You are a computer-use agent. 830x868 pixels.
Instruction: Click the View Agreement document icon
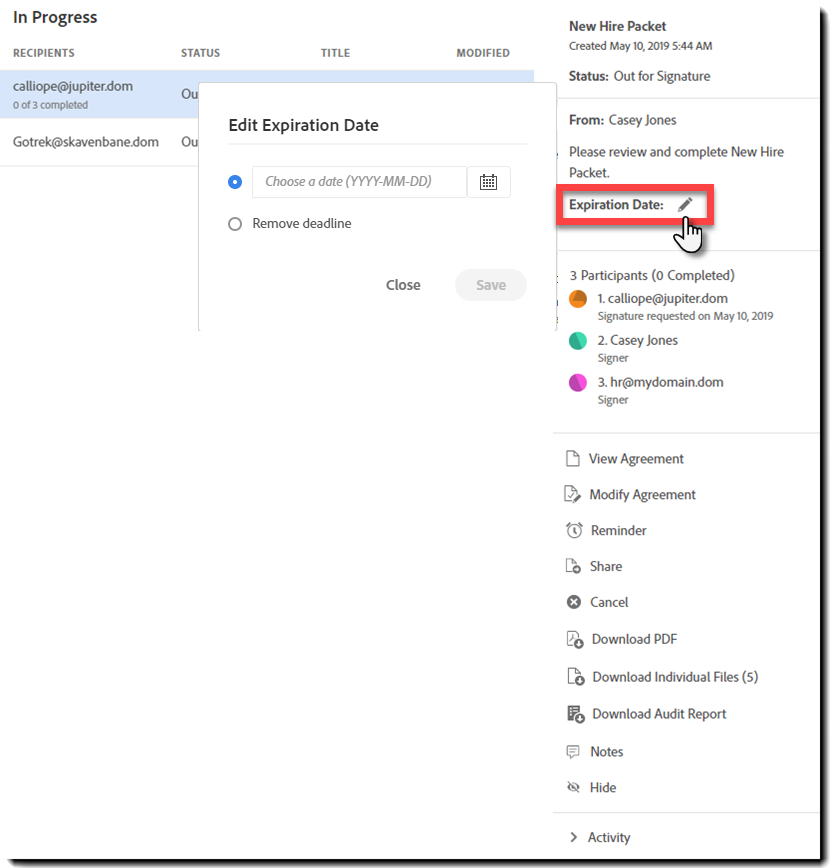[573, 459]
